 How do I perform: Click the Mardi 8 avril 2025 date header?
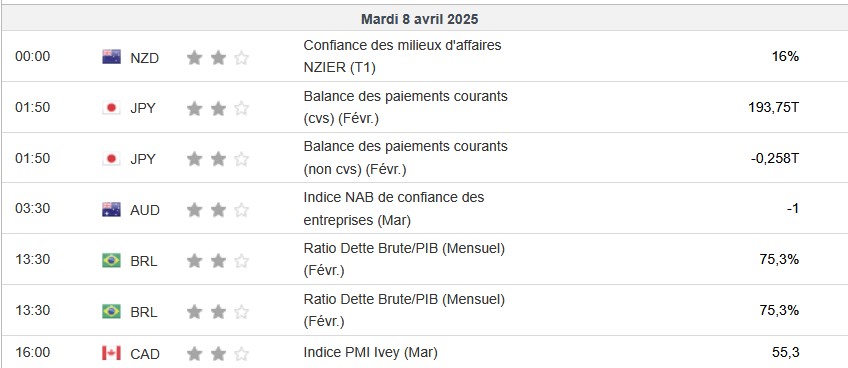(420, 19)
